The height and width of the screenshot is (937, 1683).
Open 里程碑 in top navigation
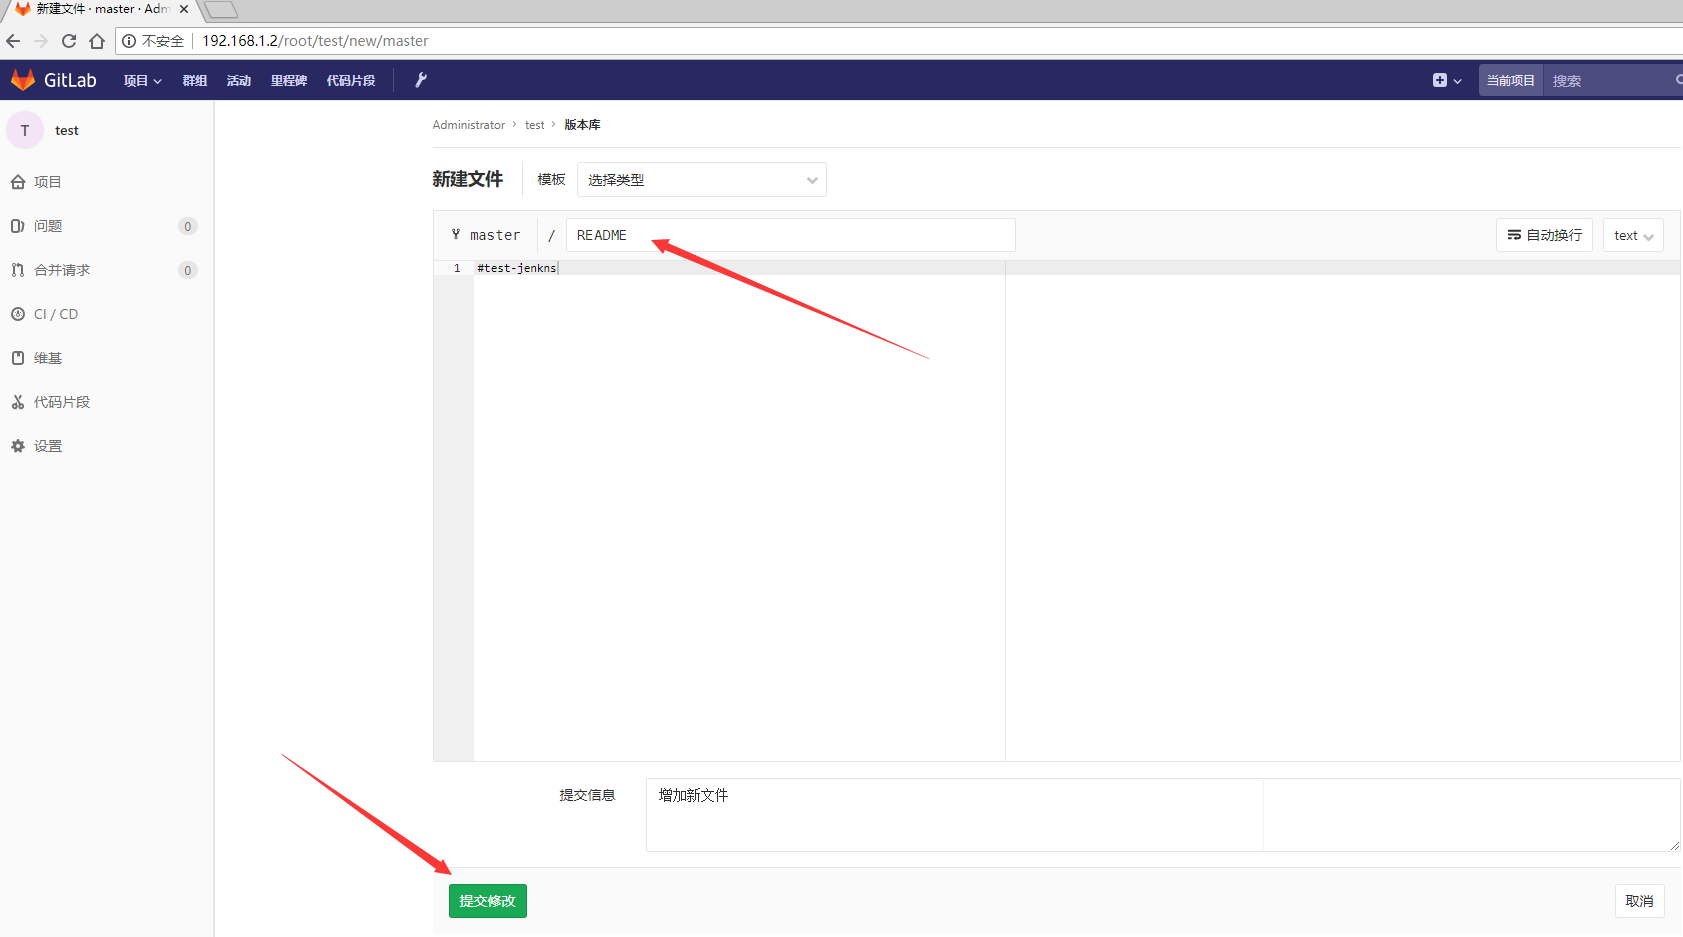pos(289,81)
